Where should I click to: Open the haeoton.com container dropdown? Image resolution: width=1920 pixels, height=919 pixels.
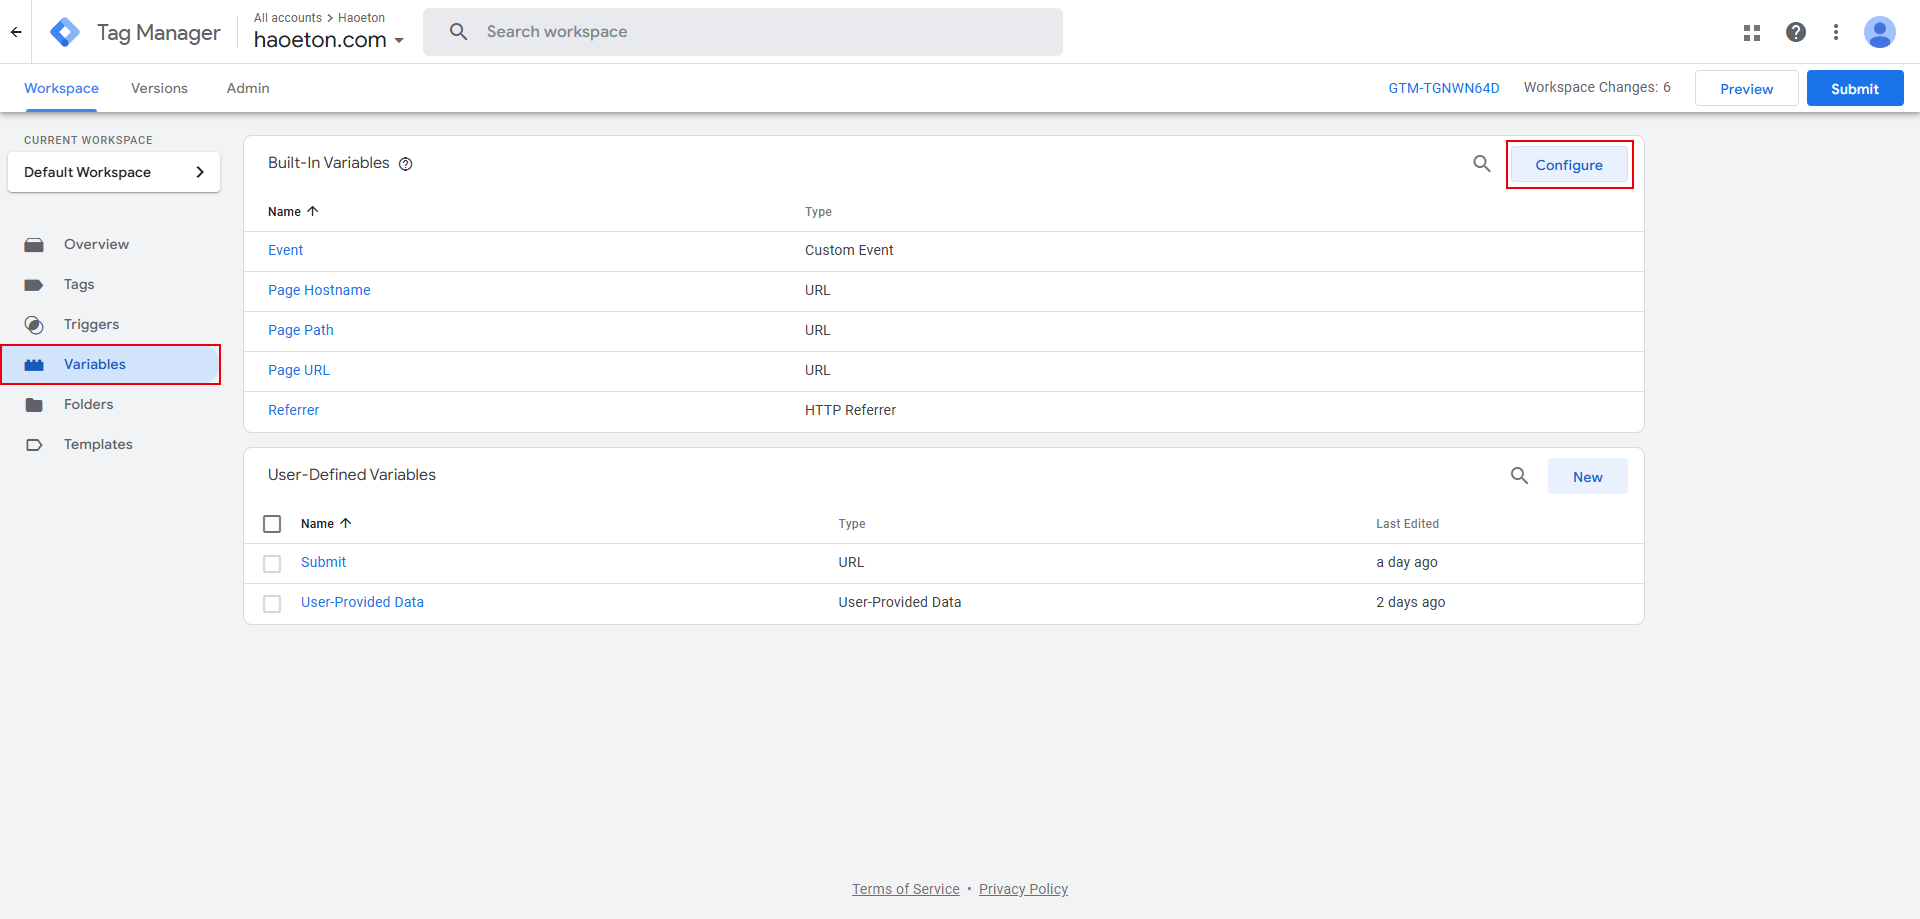point(329,40)
